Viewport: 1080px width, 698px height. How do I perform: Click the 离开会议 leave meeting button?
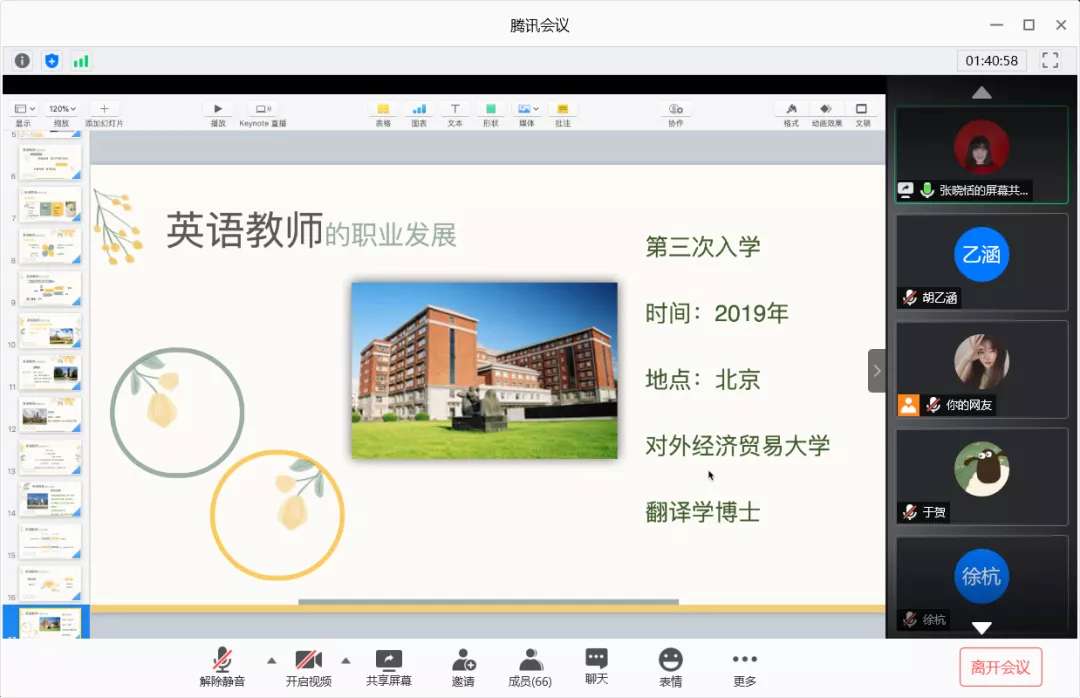(x=1001, y=667)
